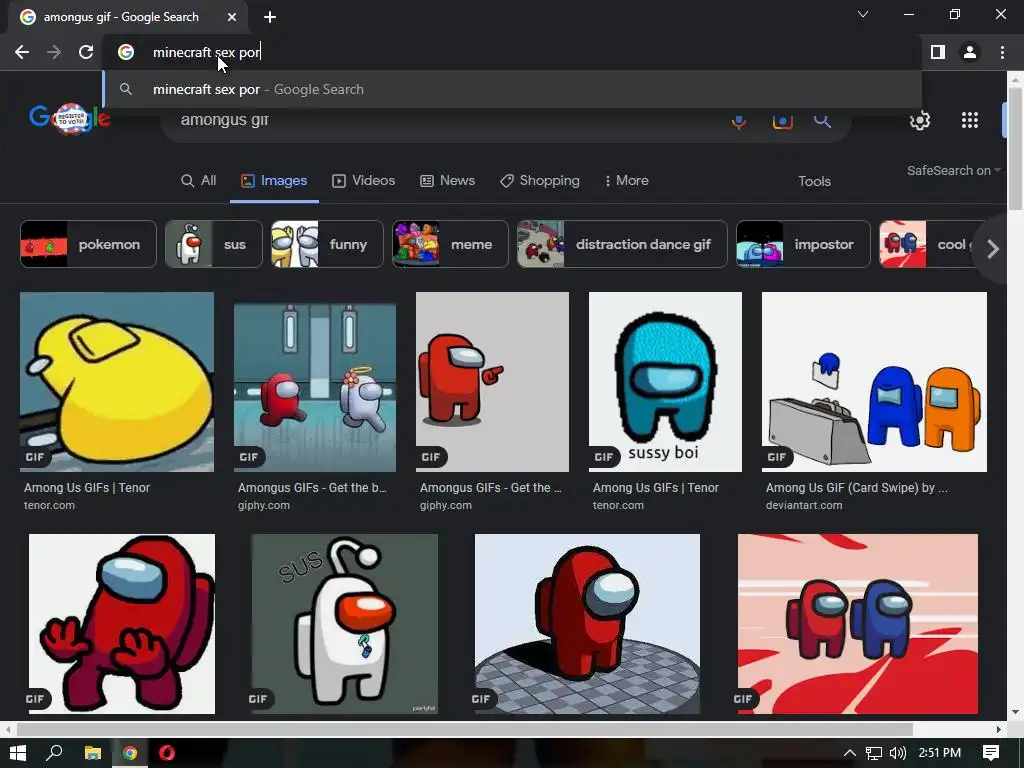Filter by the meme chip

[x=450, y=244]
